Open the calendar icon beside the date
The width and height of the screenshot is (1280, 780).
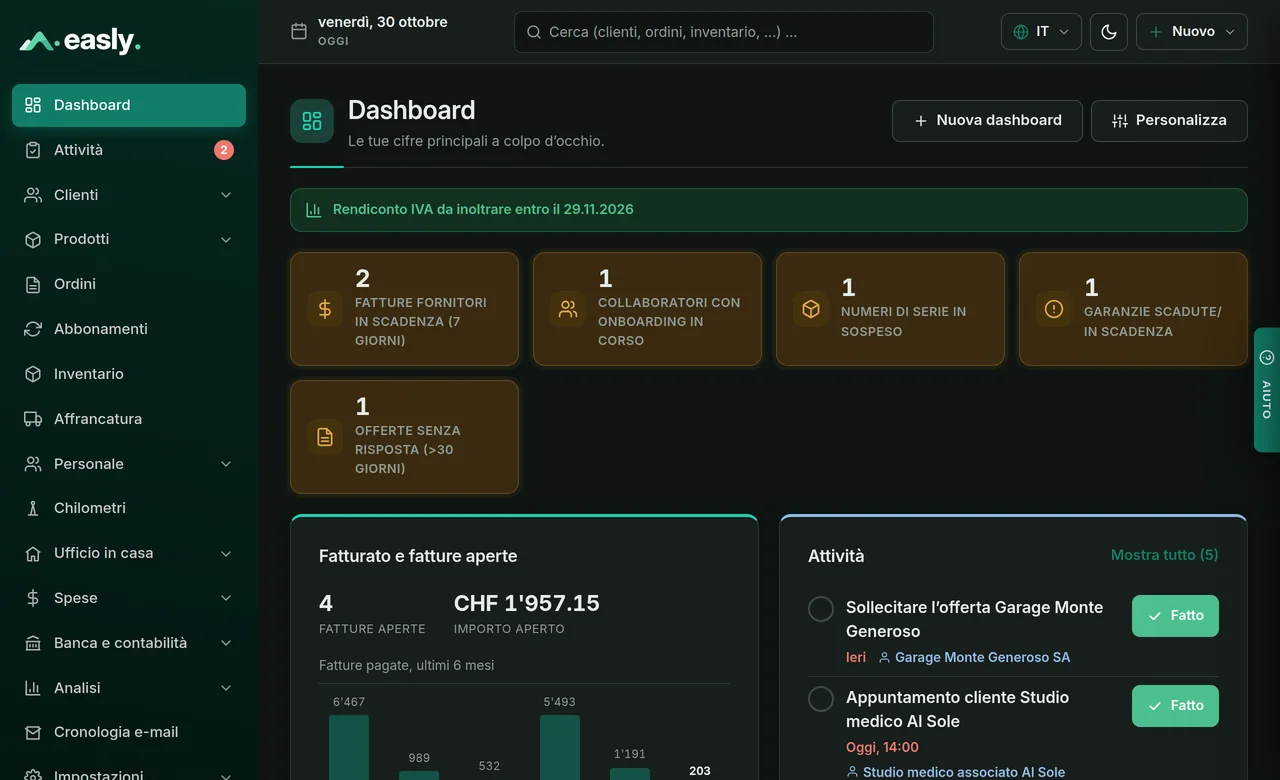tap(299, 31)
